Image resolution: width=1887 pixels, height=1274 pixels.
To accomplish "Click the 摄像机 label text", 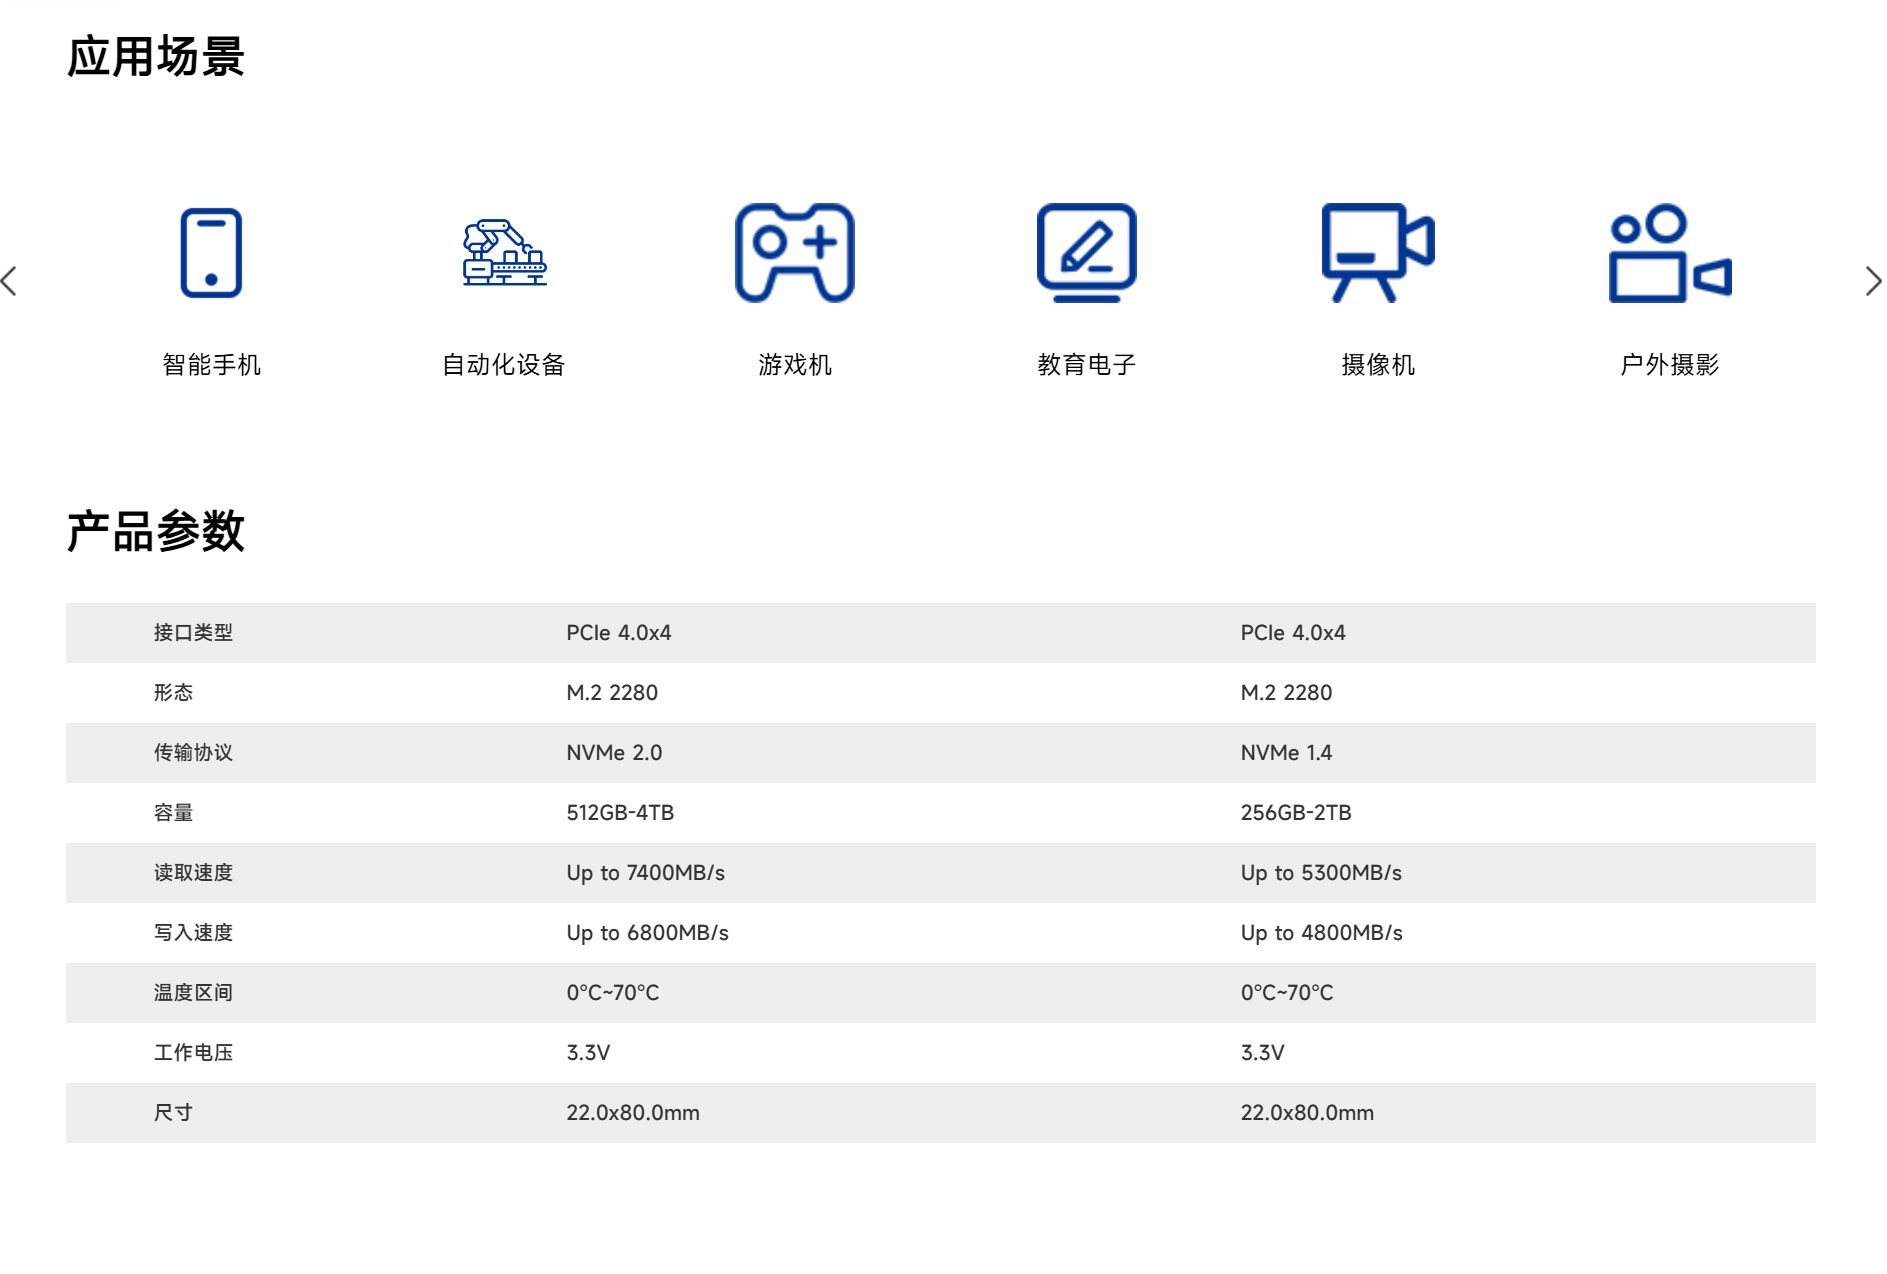I will click(1377, 365).
